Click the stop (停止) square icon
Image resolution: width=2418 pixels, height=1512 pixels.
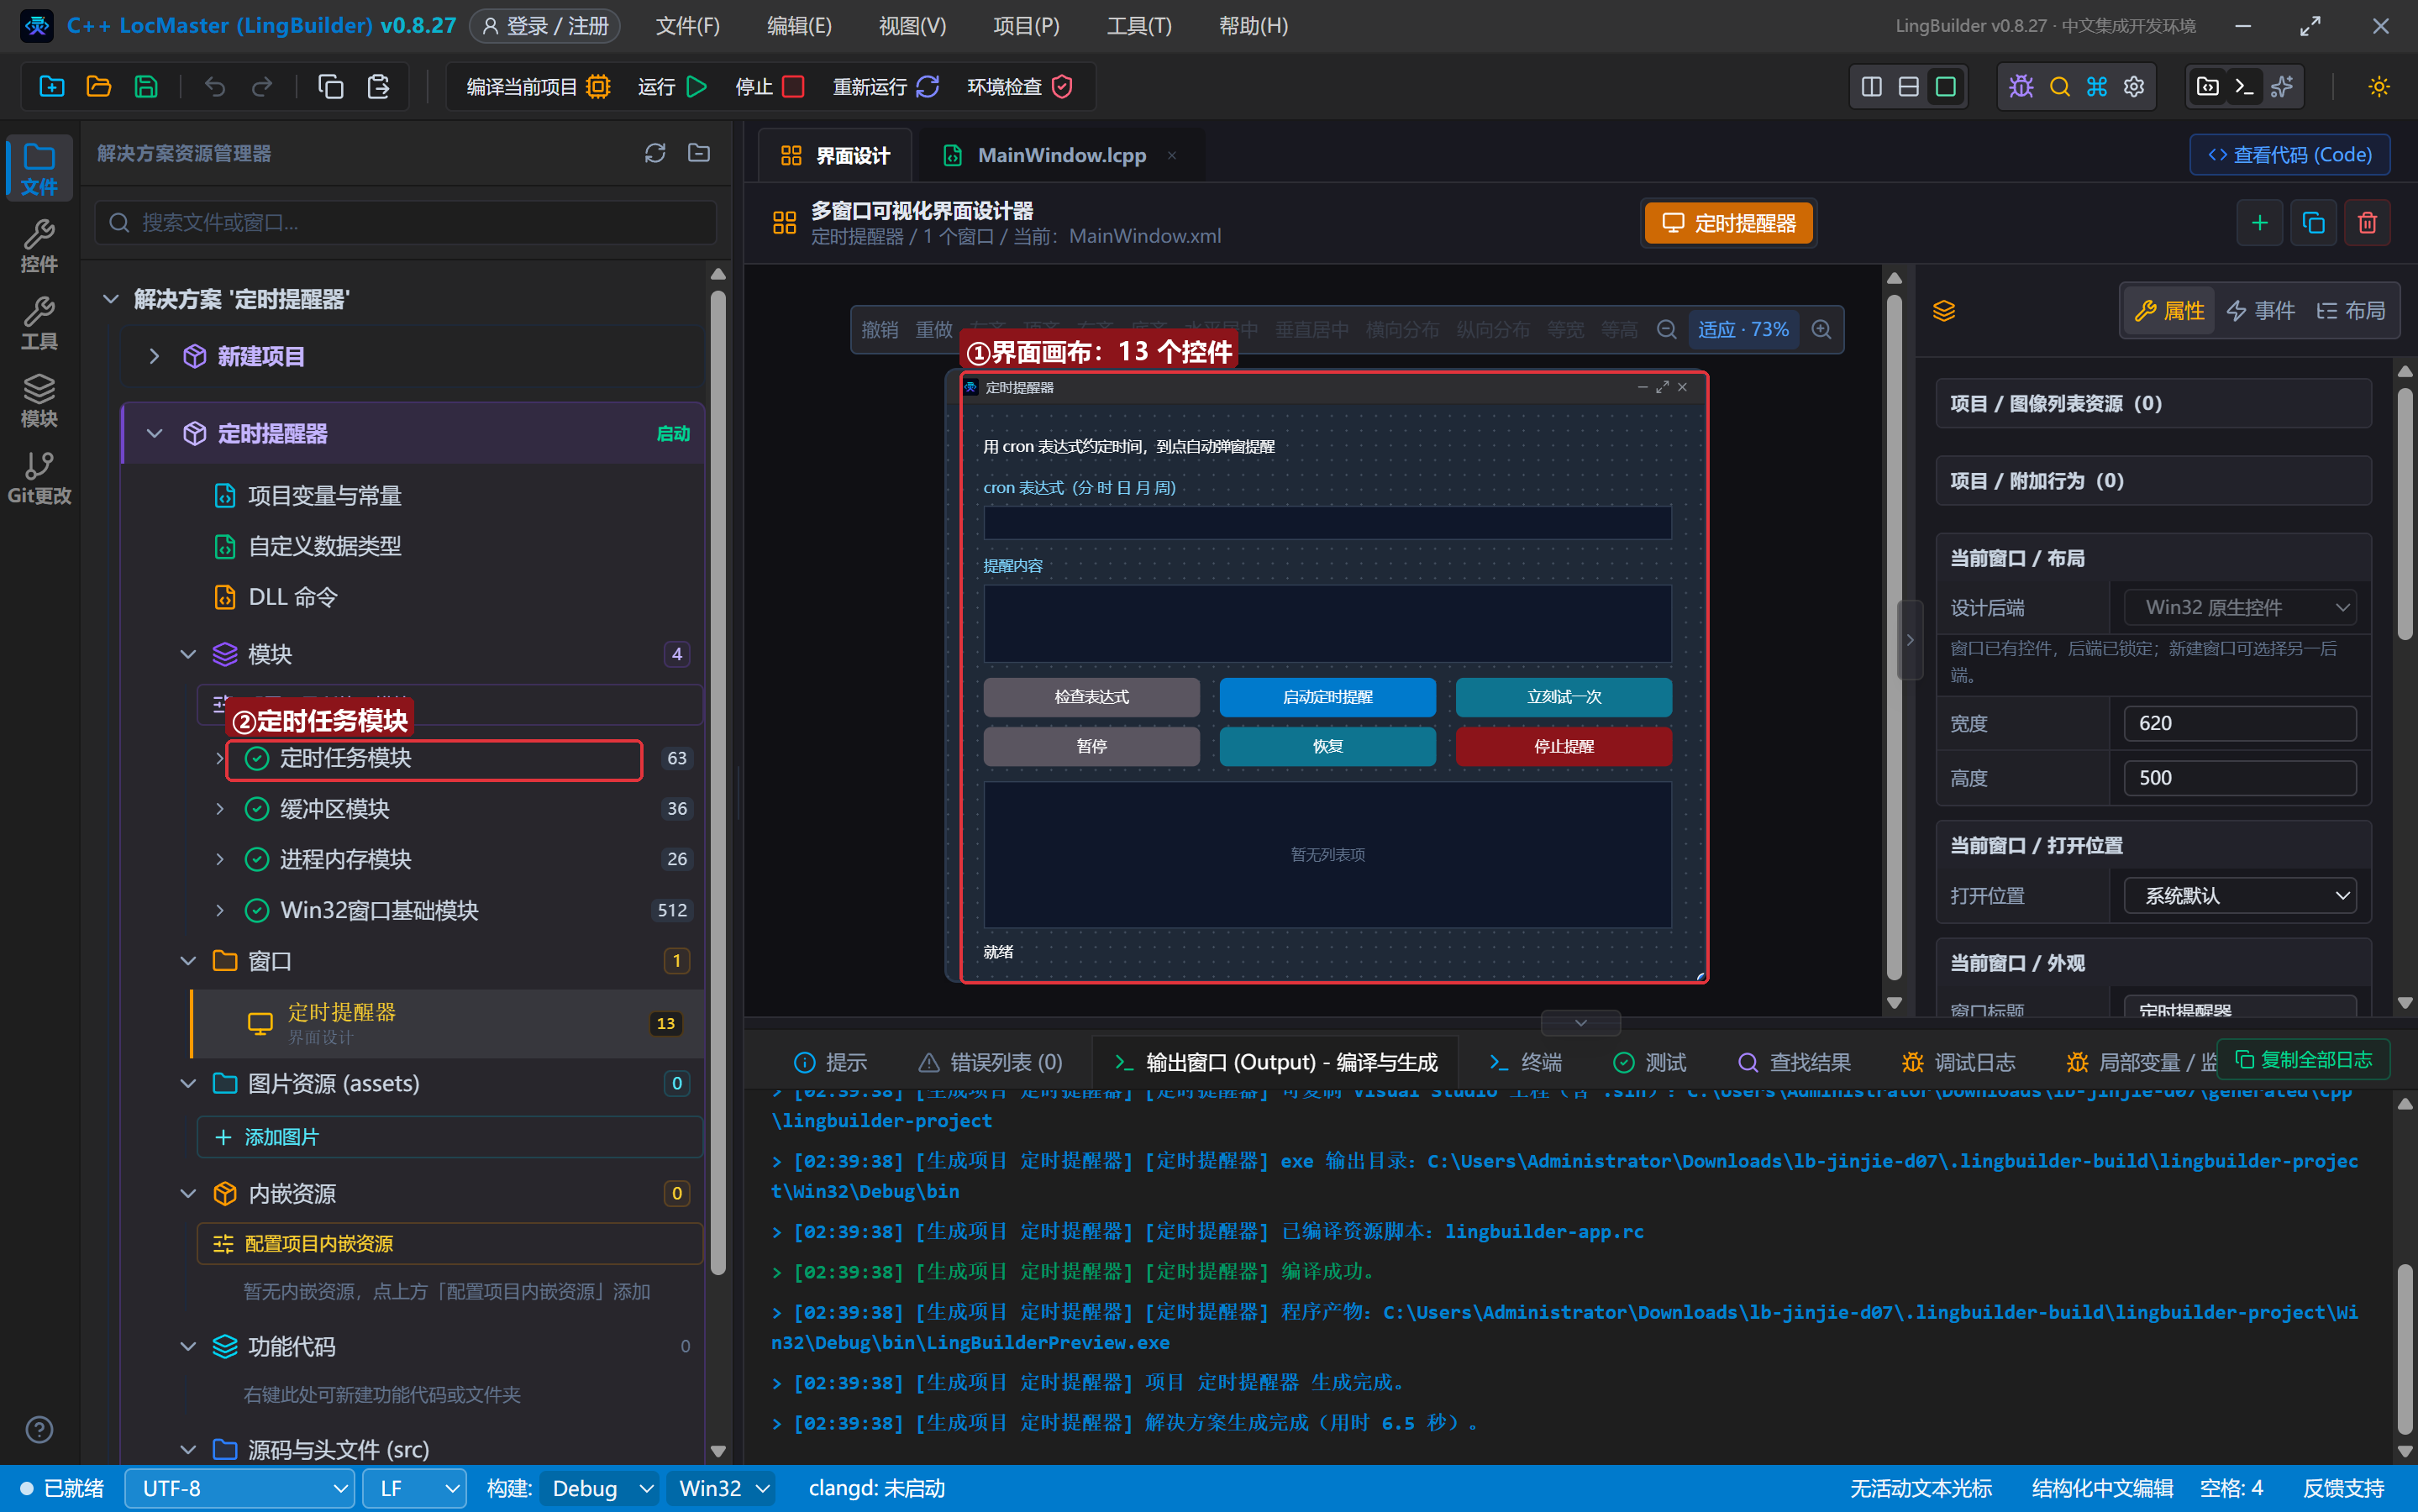click(x=793, y=87)
